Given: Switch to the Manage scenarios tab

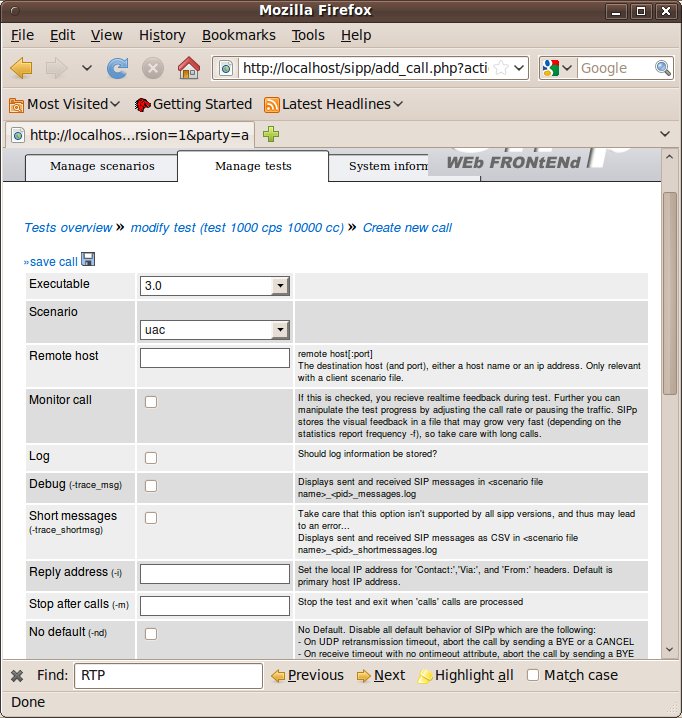Looking at the screenshot, I should point(102,167).
